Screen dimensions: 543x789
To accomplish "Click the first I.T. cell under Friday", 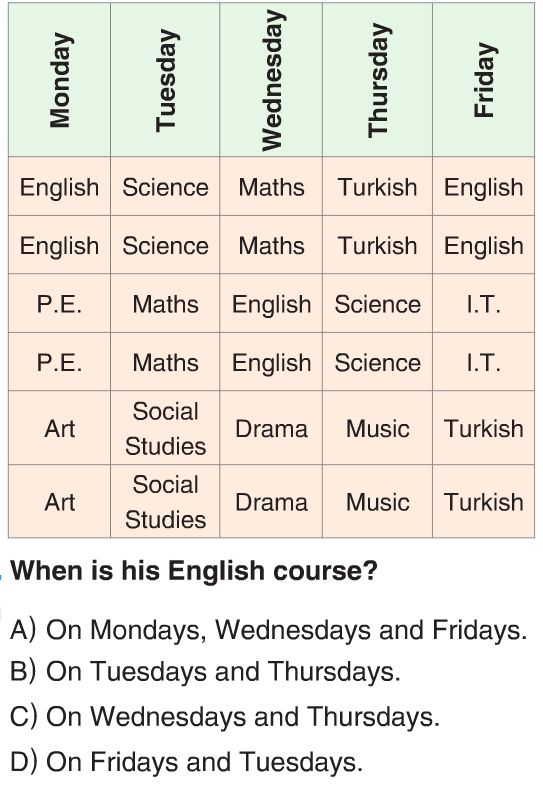I will coord(484,303).
